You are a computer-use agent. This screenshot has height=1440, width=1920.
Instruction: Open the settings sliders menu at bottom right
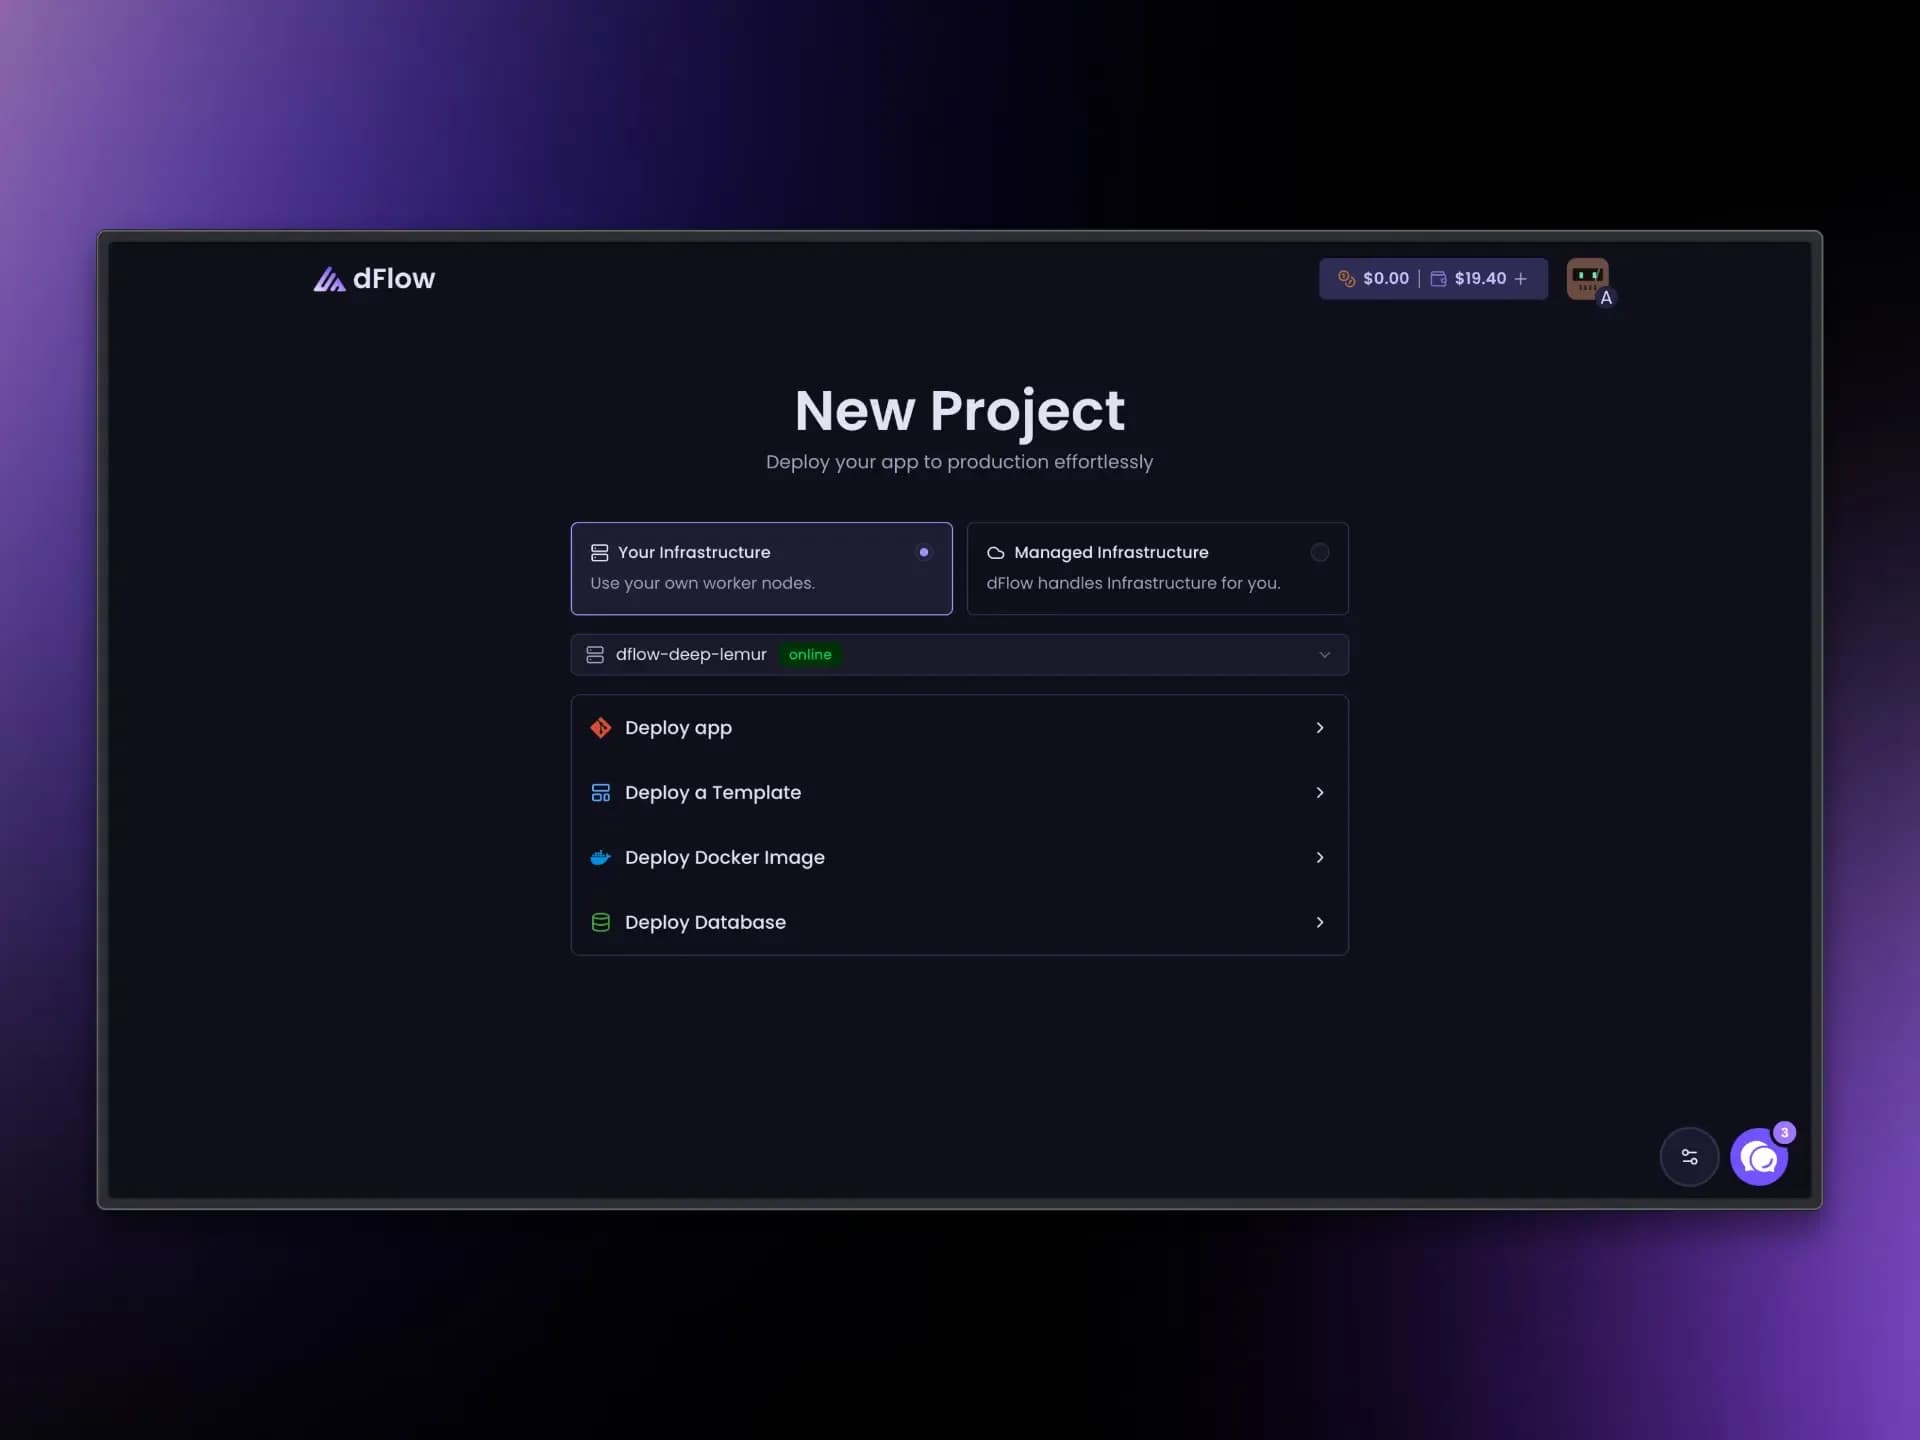point(1690,1157)
